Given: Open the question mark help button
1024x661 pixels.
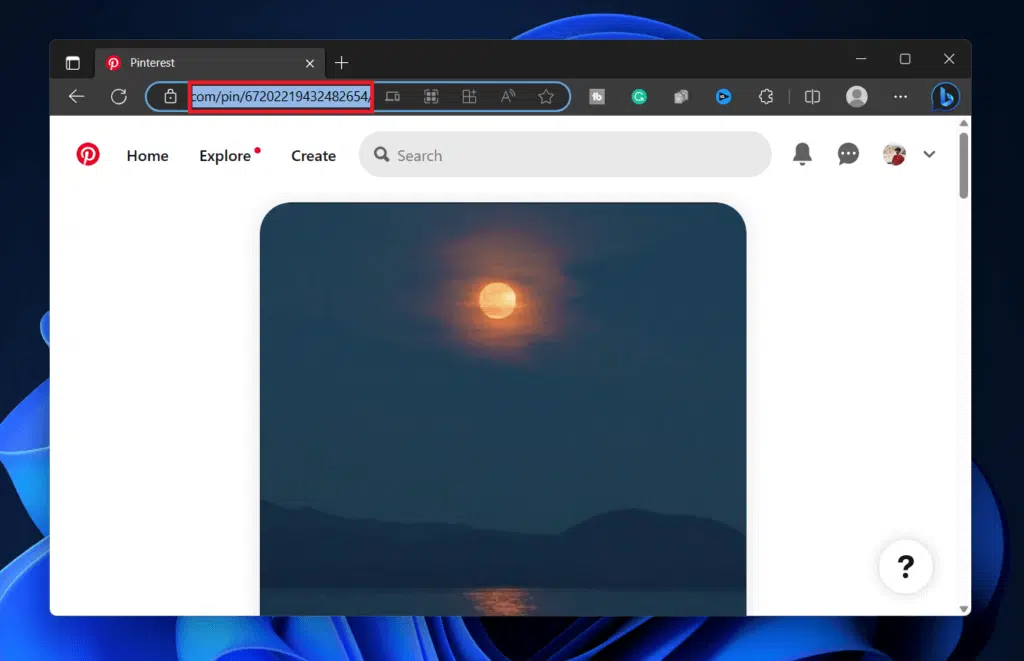Looking at the screenshot, I should [906, 566].
